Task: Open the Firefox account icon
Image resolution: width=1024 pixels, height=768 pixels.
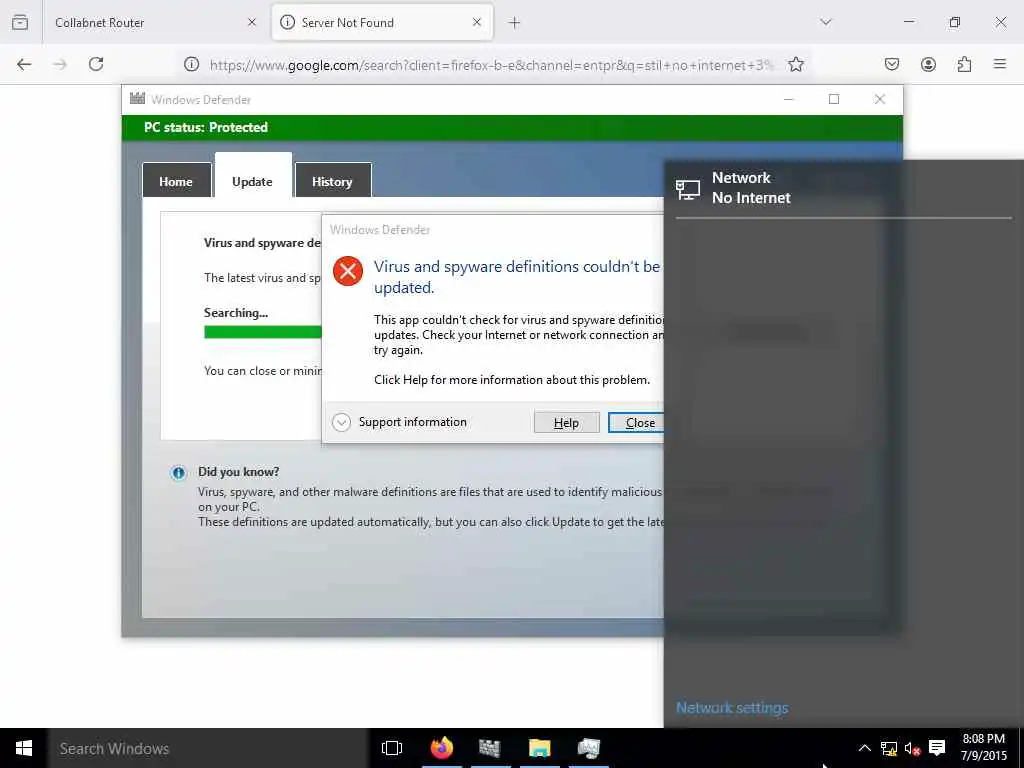Action: (x=928, y=64)
